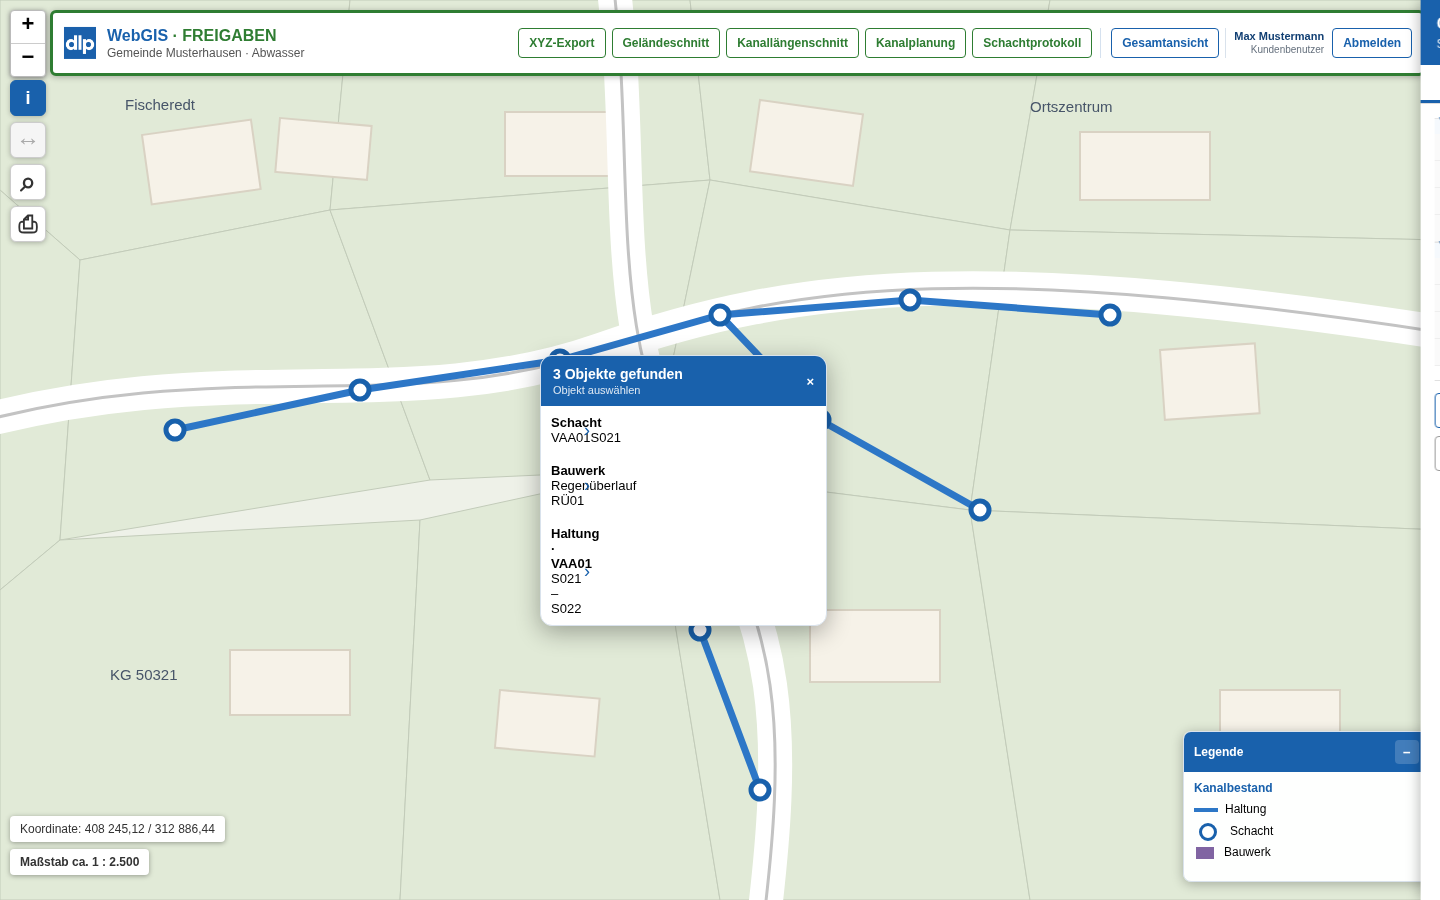1440x900 pixels.
Task: Click the dlp logo
Action: click(x=80, y=43)
